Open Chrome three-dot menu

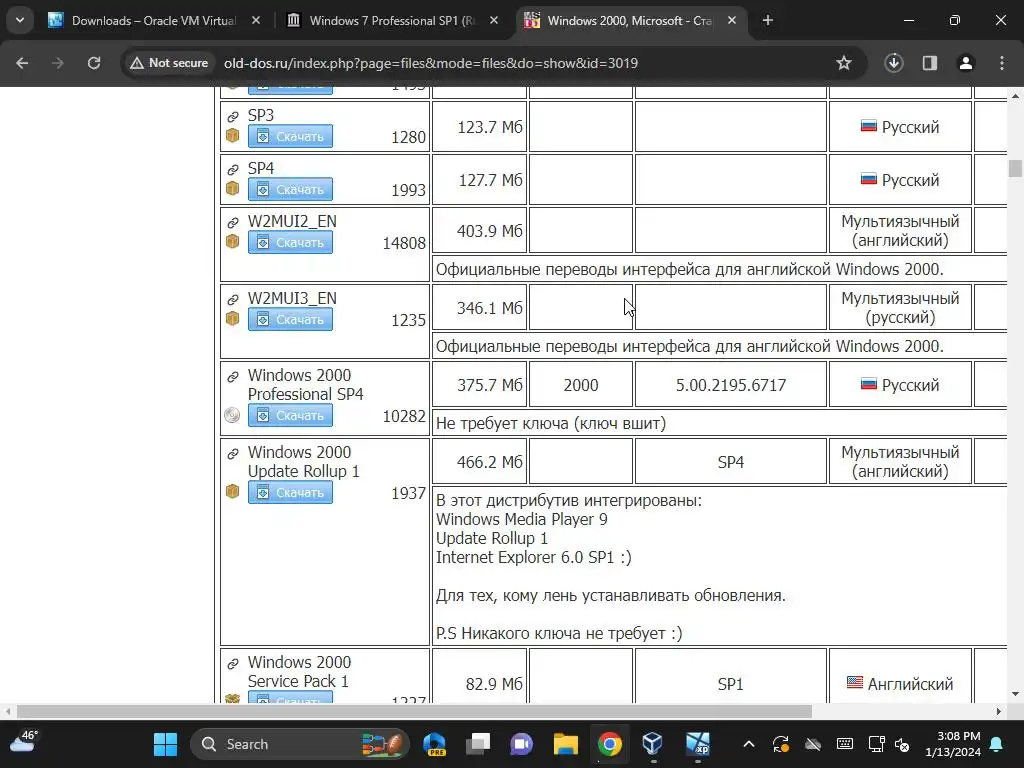pyautogui.click(x=1002, y=63)
